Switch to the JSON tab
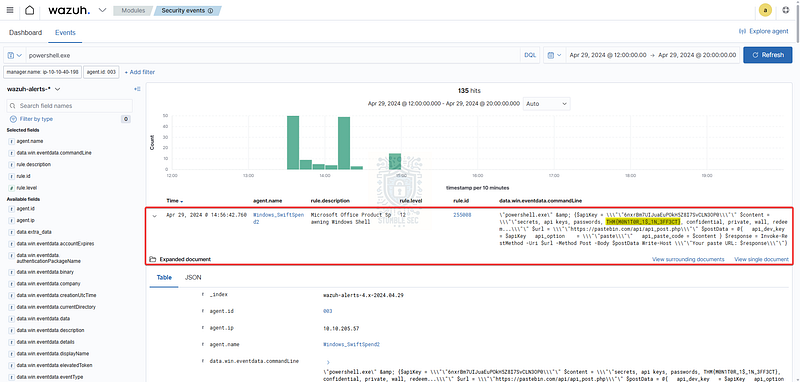This screenshot has height=382, width=800. (193, 278)
